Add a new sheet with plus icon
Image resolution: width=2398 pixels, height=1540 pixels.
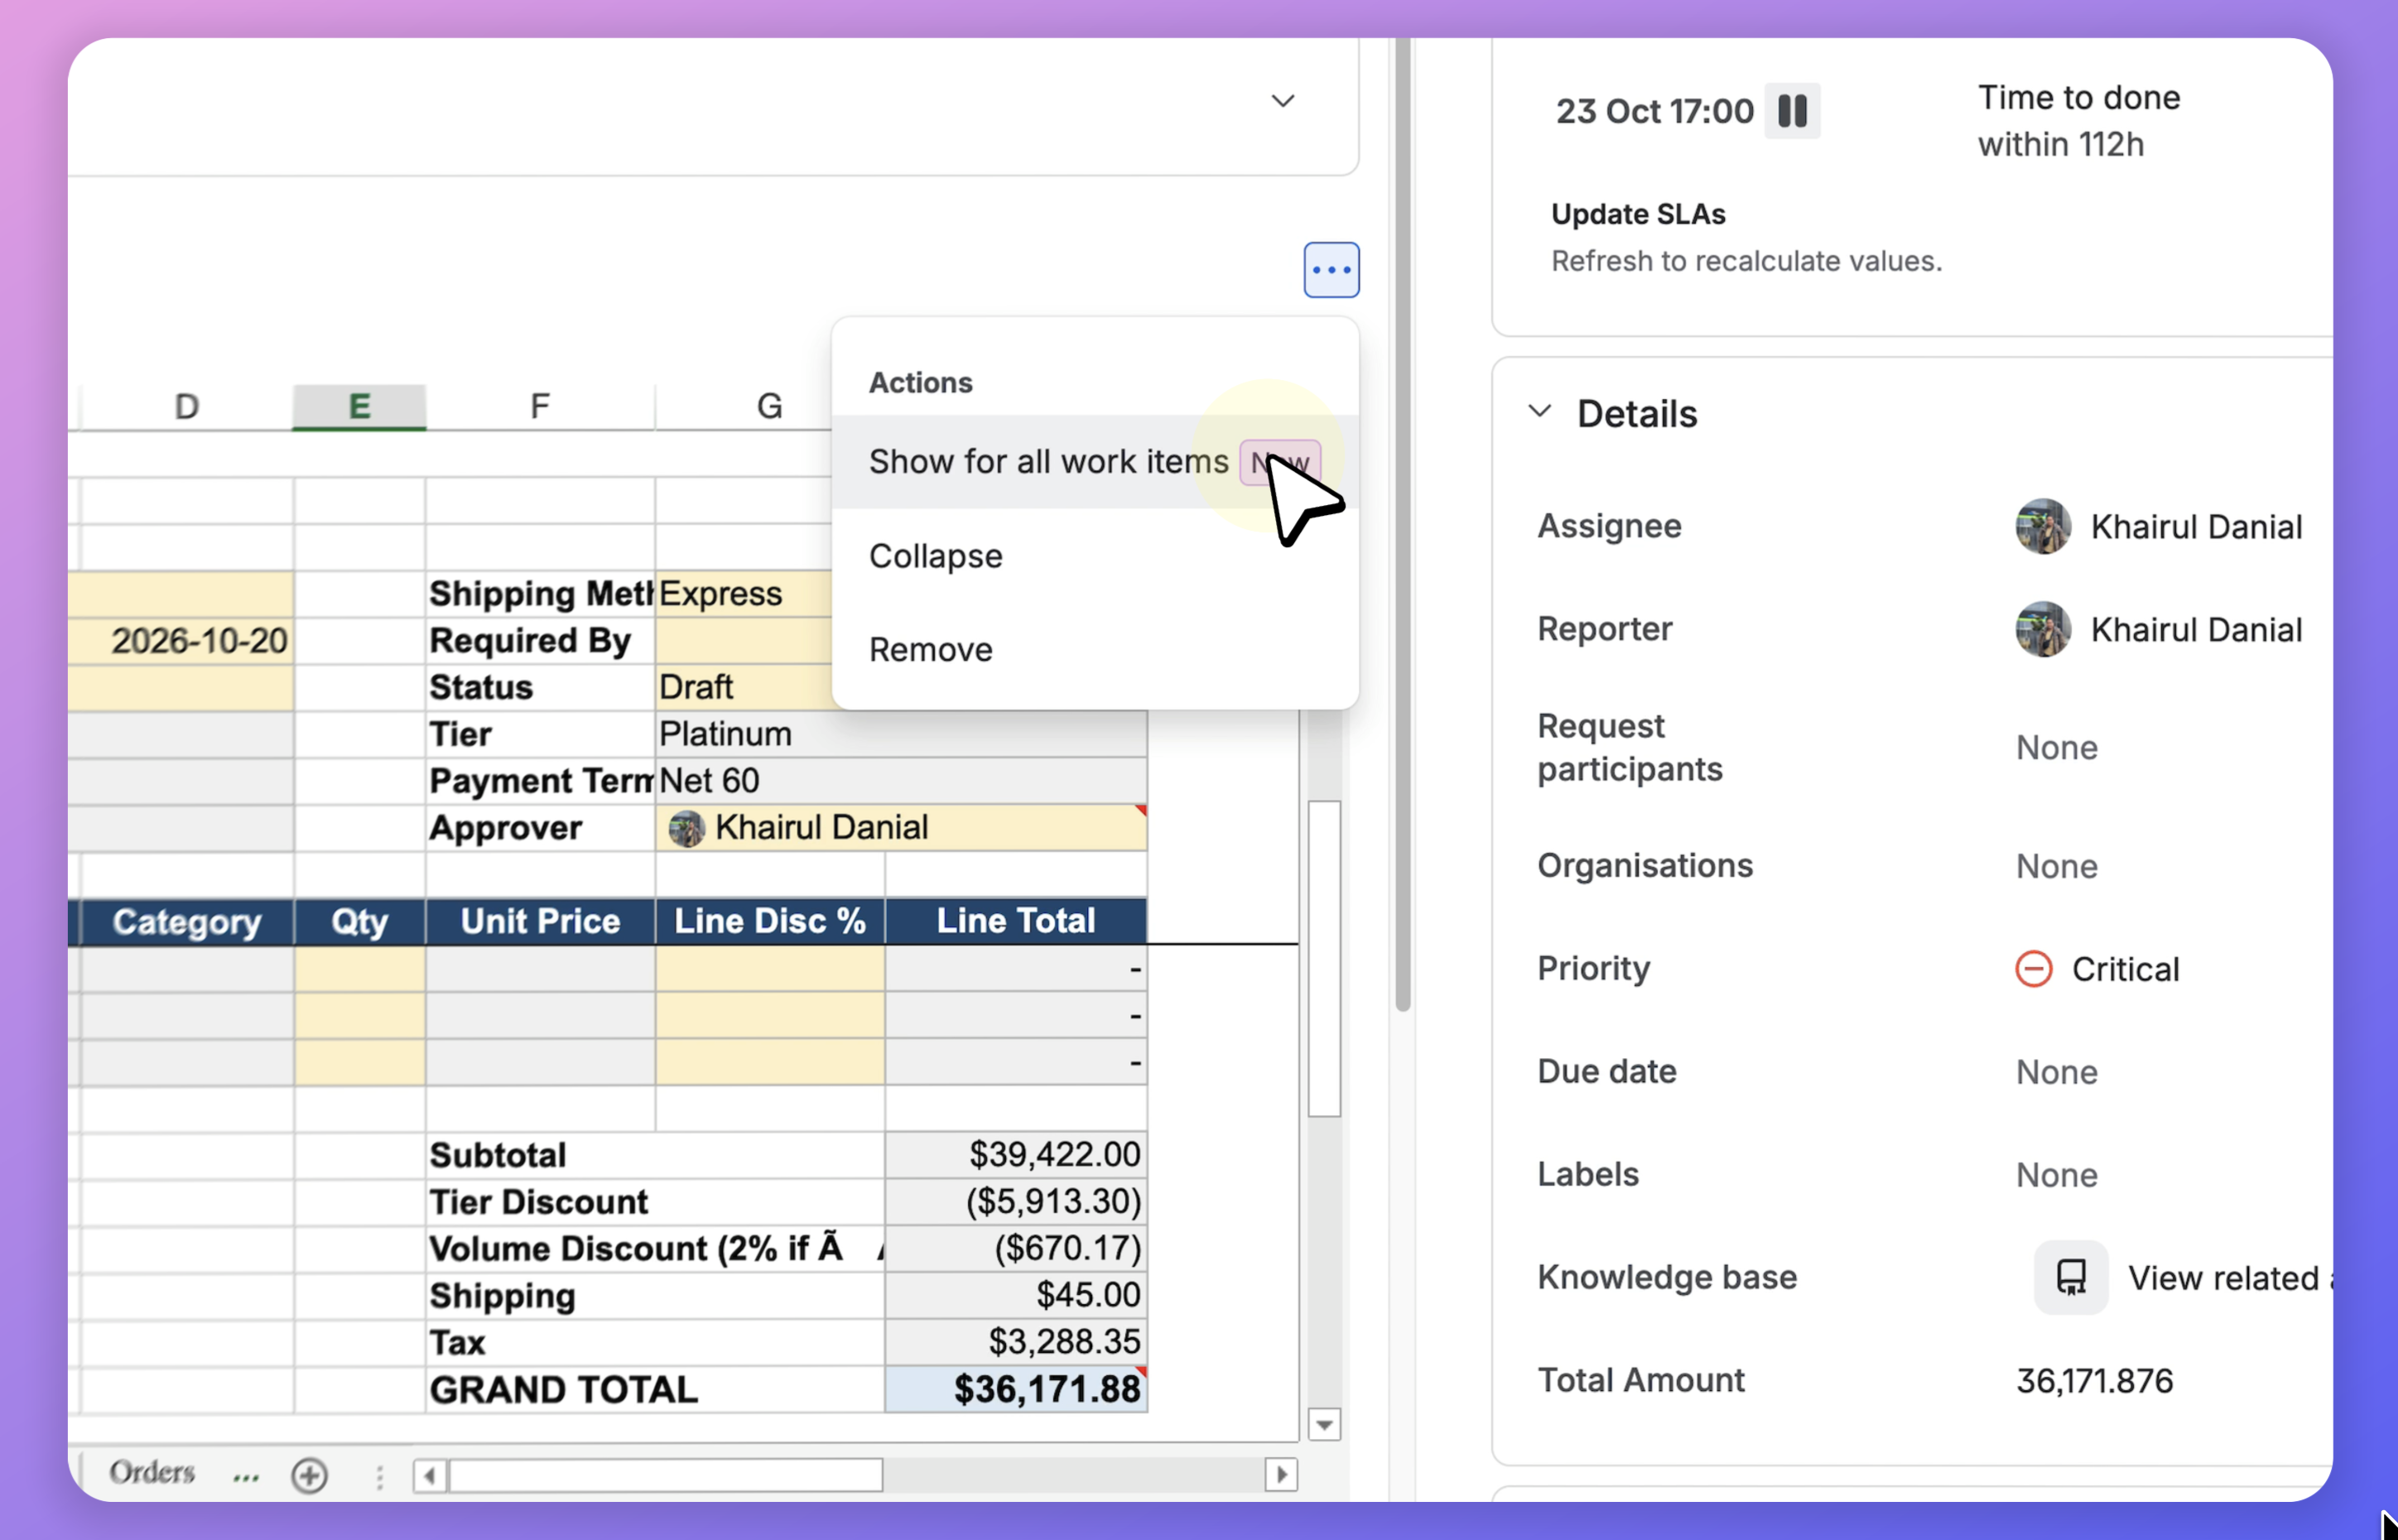click(309, 1475)
